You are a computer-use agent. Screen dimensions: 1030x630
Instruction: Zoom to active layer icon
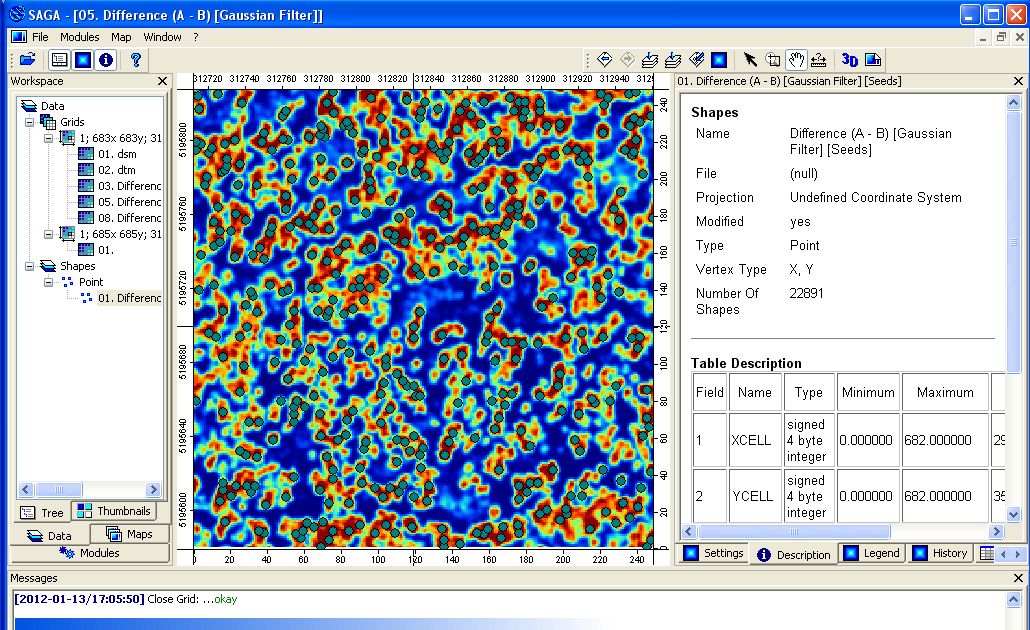pyautogui.click(x=673, y=60)
